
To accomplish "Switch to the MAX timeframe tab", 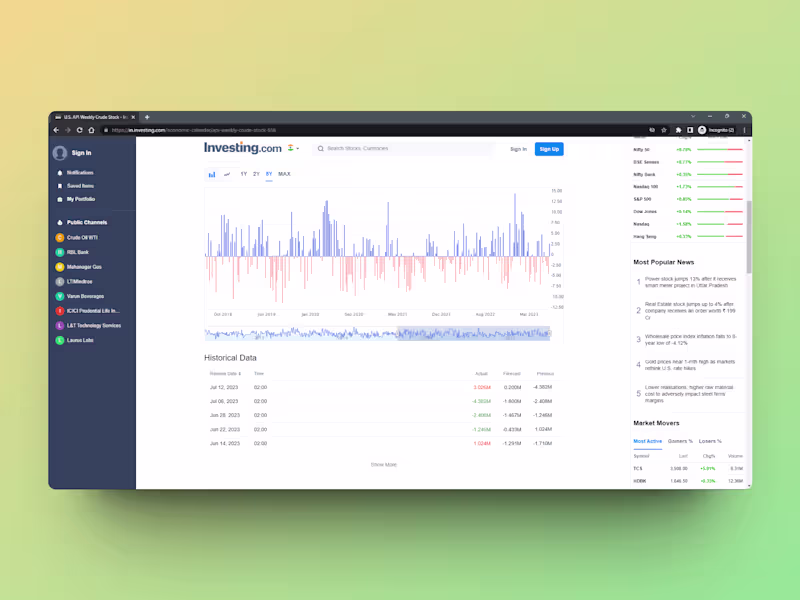I will point(283,173).
